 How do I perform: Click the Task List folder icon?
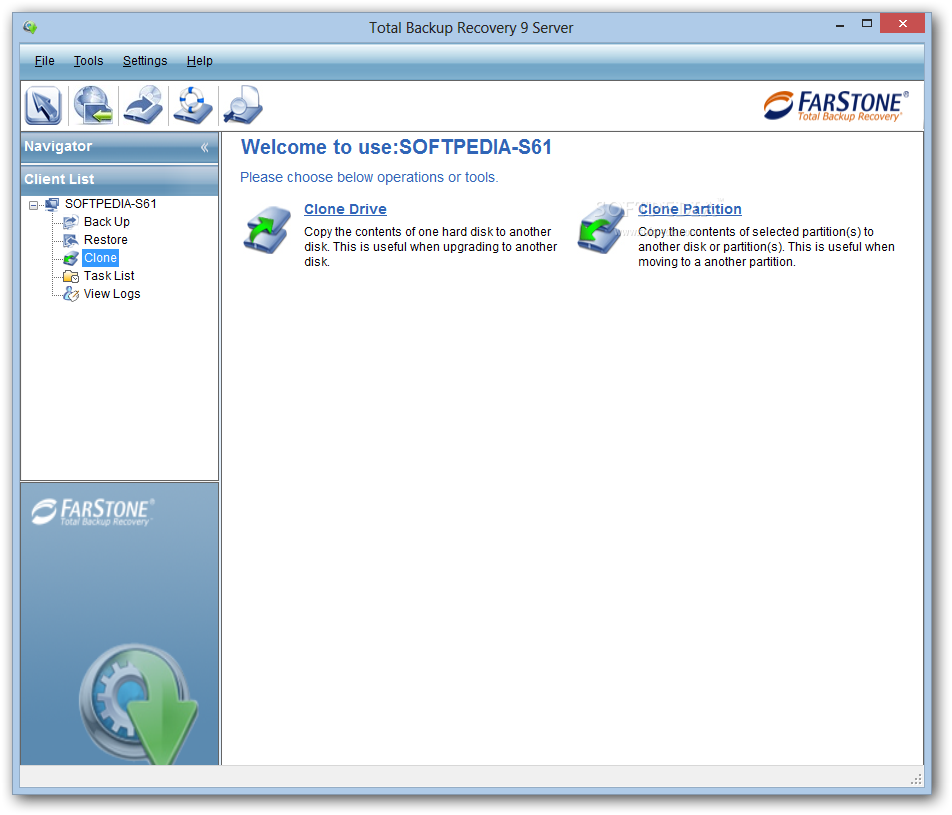click(71, 276)
